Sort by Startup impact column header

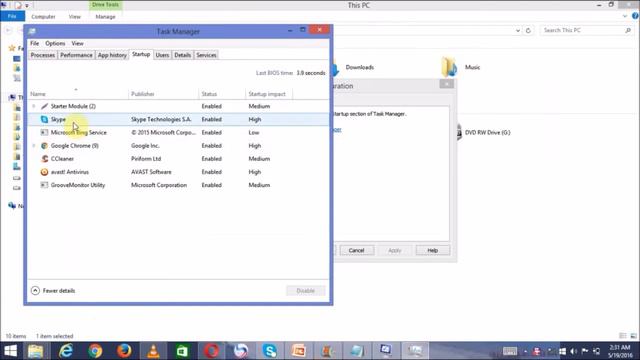(269, 94)
